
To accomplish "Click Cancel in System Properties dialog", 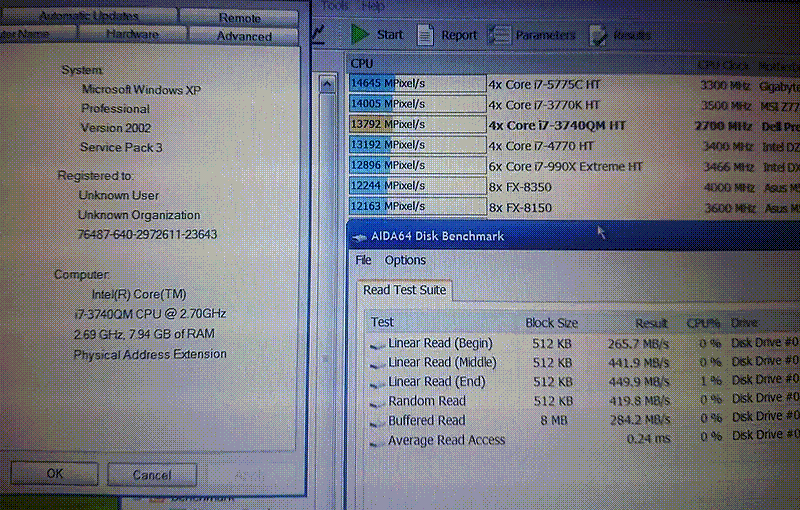I will [152, 475].
